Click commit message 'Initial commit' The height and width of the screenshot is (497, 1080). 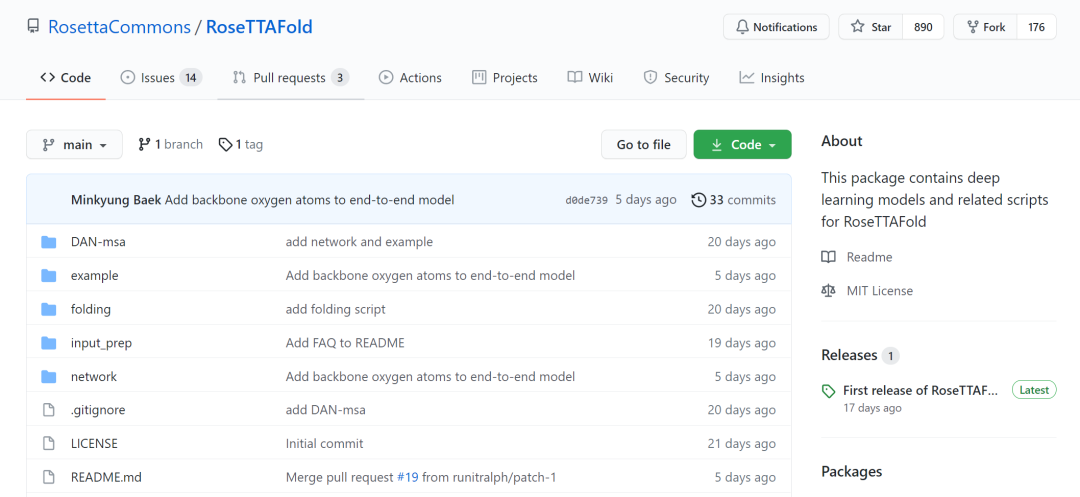click(324, 444)
